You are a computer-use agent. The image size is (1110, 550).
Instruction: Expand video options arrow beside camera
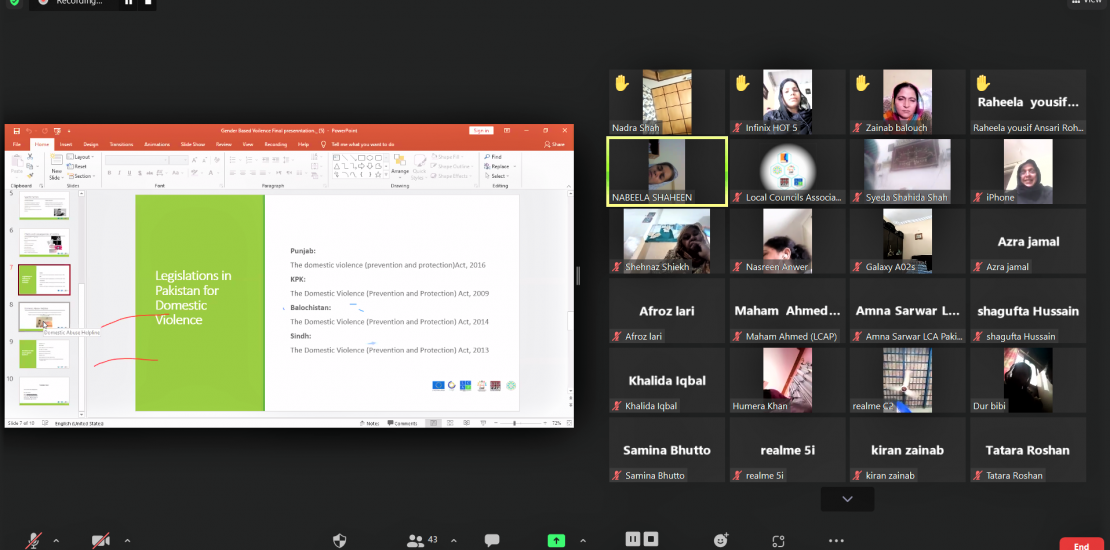pyautogui.click(x=127, y=541)
